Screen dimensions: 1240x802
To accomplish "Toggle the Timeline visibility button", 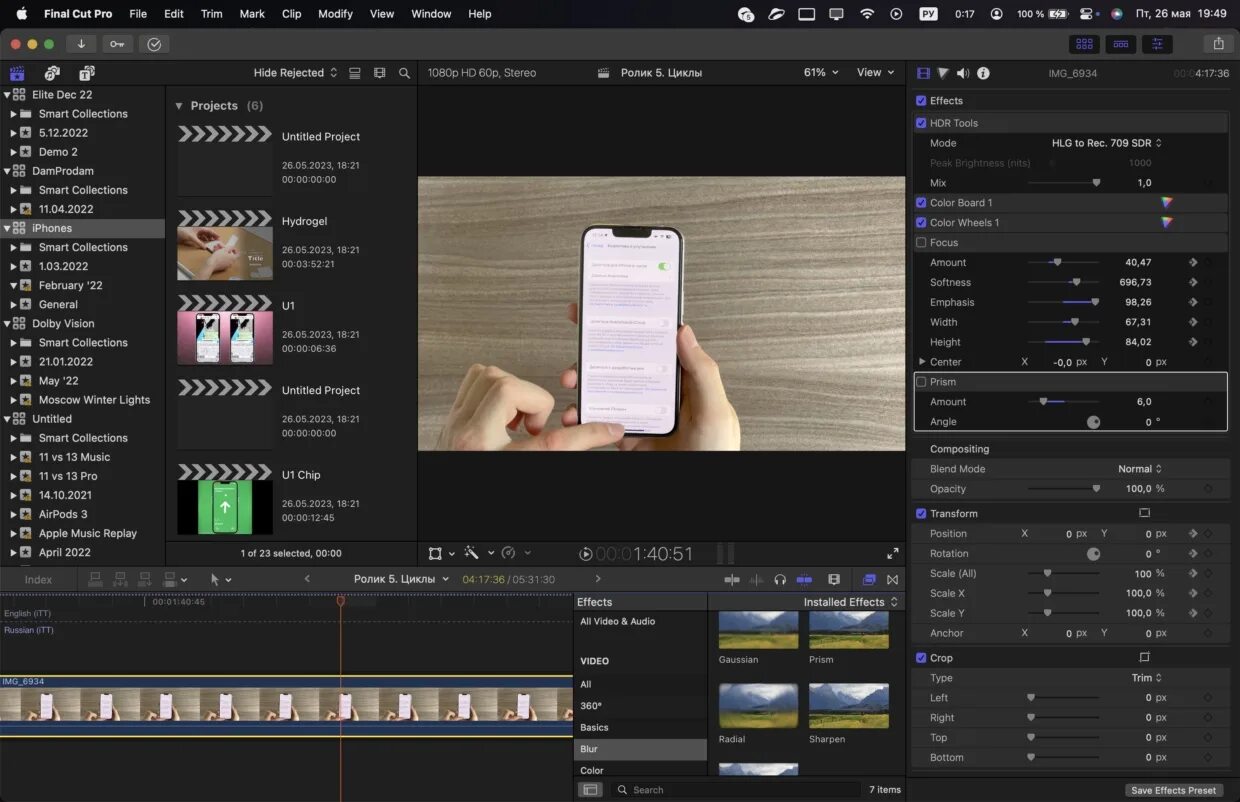I will click(1120, 44).
